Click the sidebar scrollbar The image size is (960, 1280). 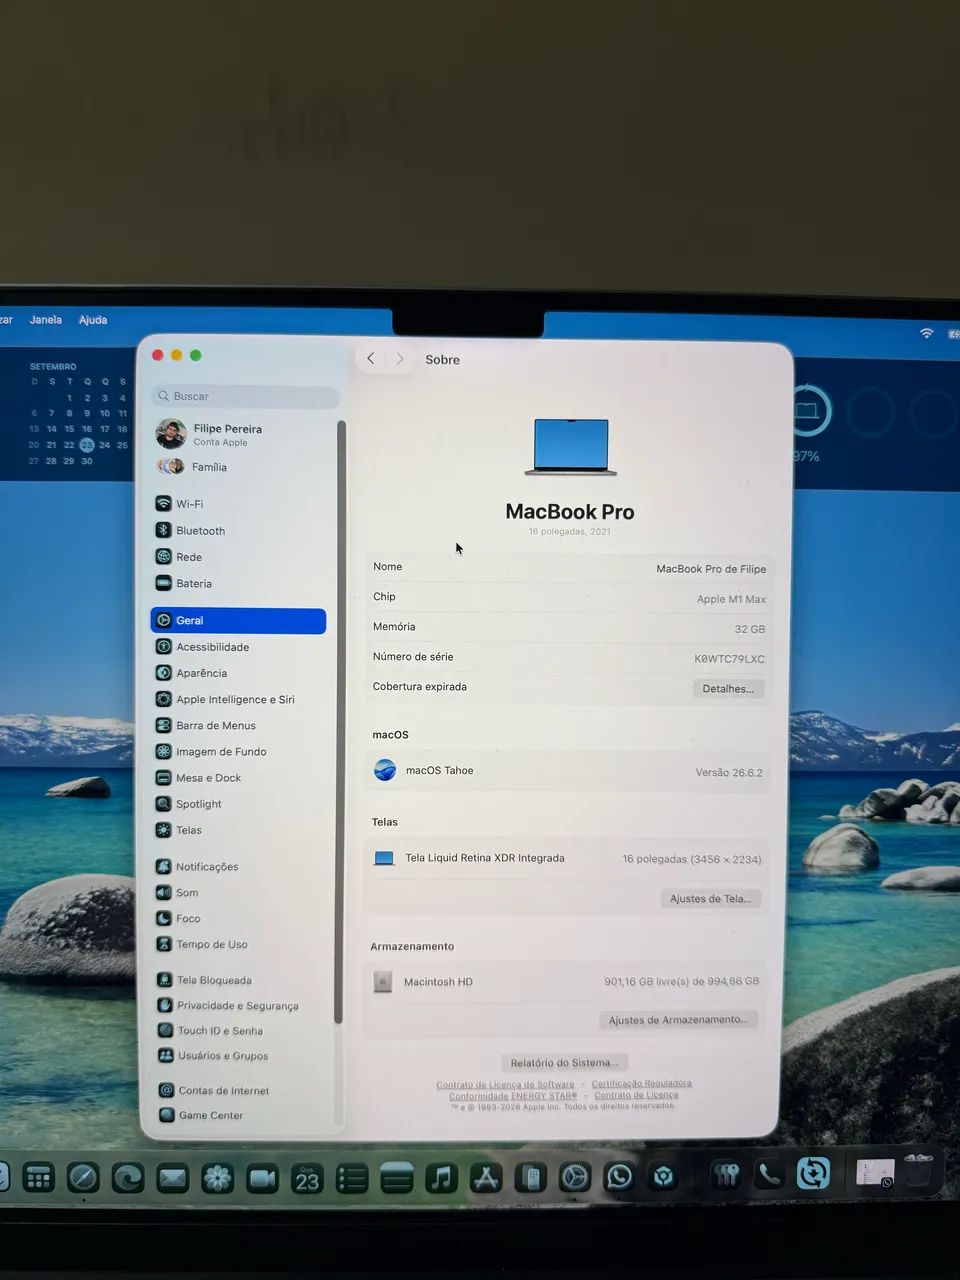tap(339, 720)
